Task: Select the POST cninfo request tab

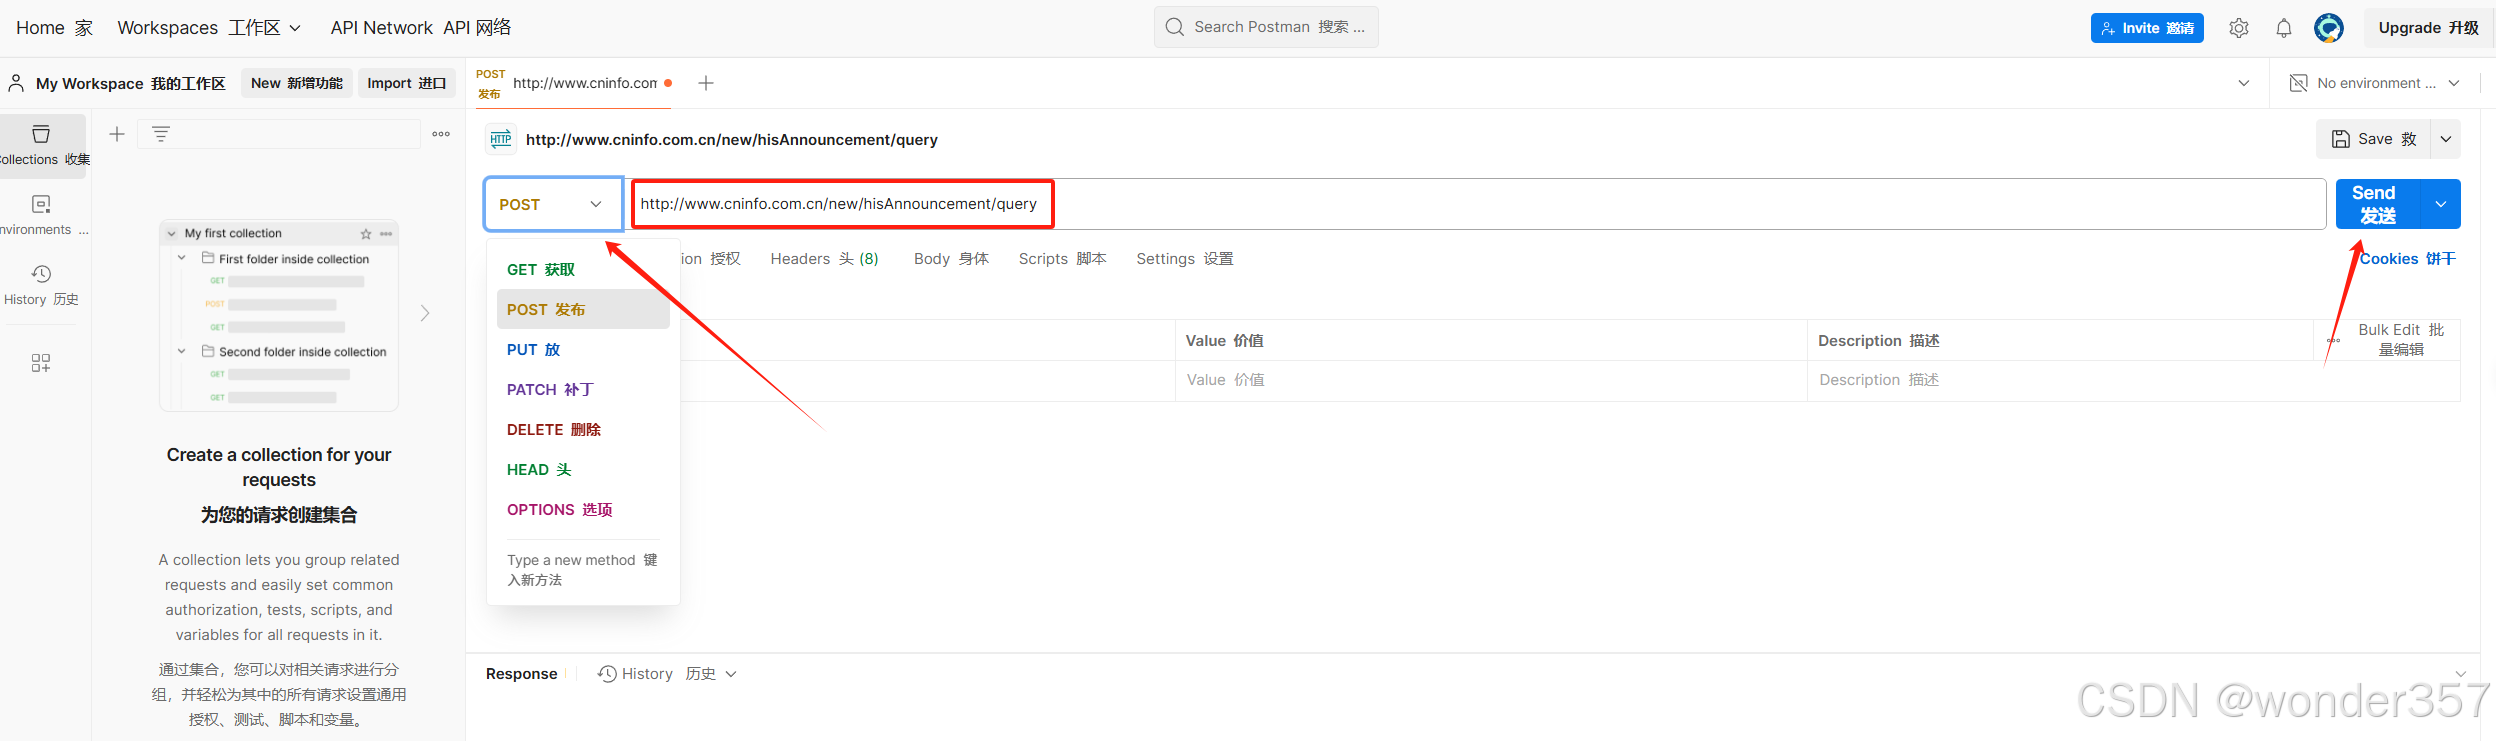Action: click(573, 83)
